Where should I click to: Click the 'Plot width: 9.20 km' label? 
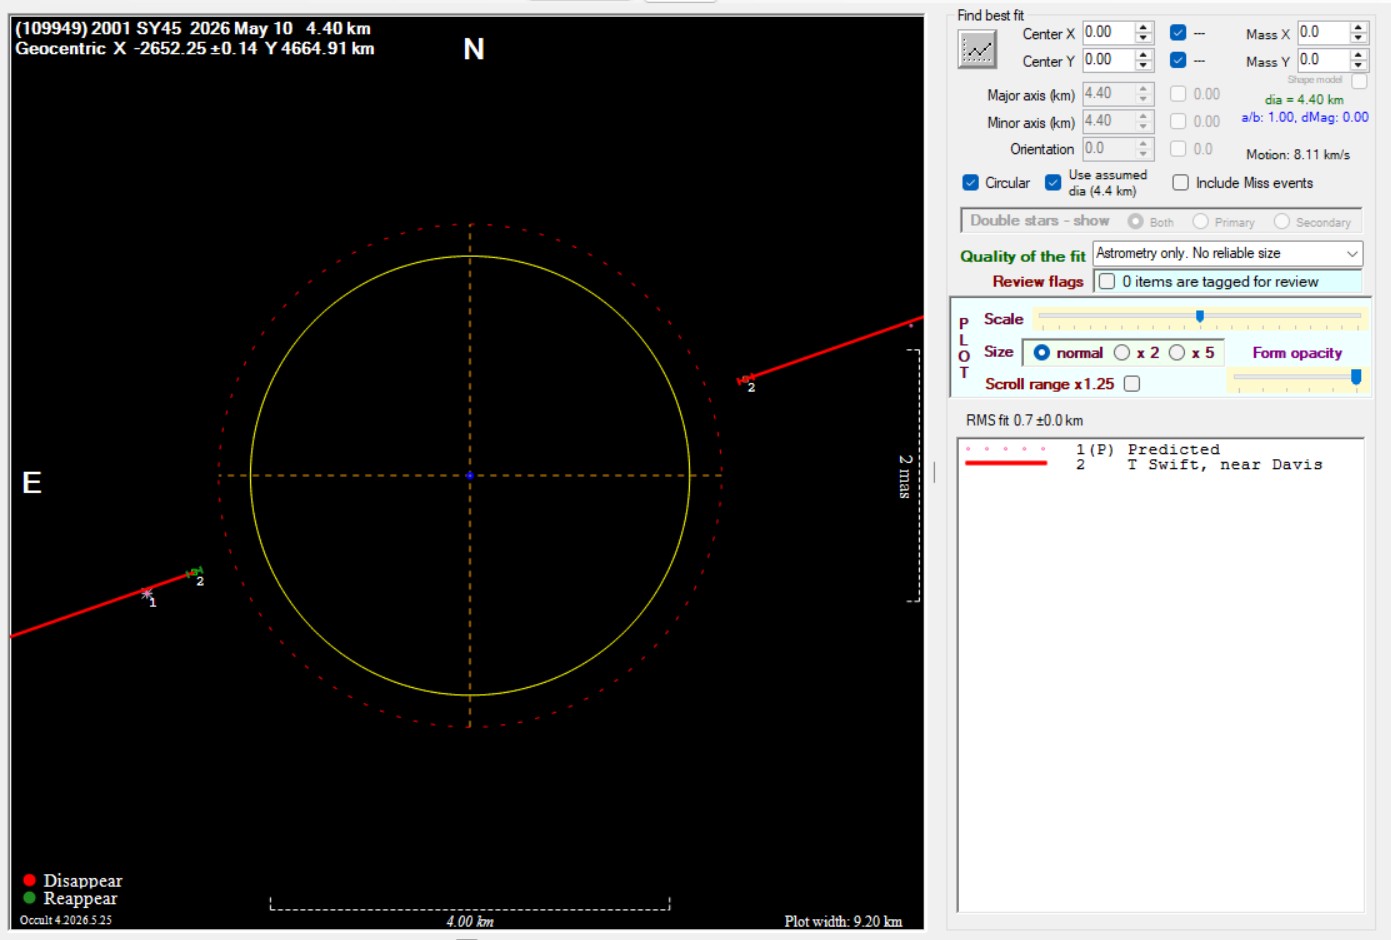point(843,921)
